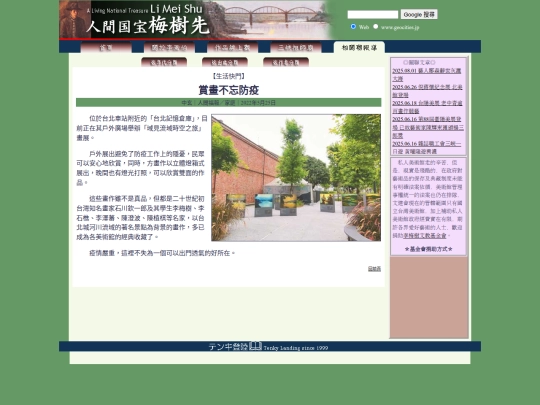
Task: Open the 作品線上看 tab
Action: pyautogui.click(x=232, y=47)
